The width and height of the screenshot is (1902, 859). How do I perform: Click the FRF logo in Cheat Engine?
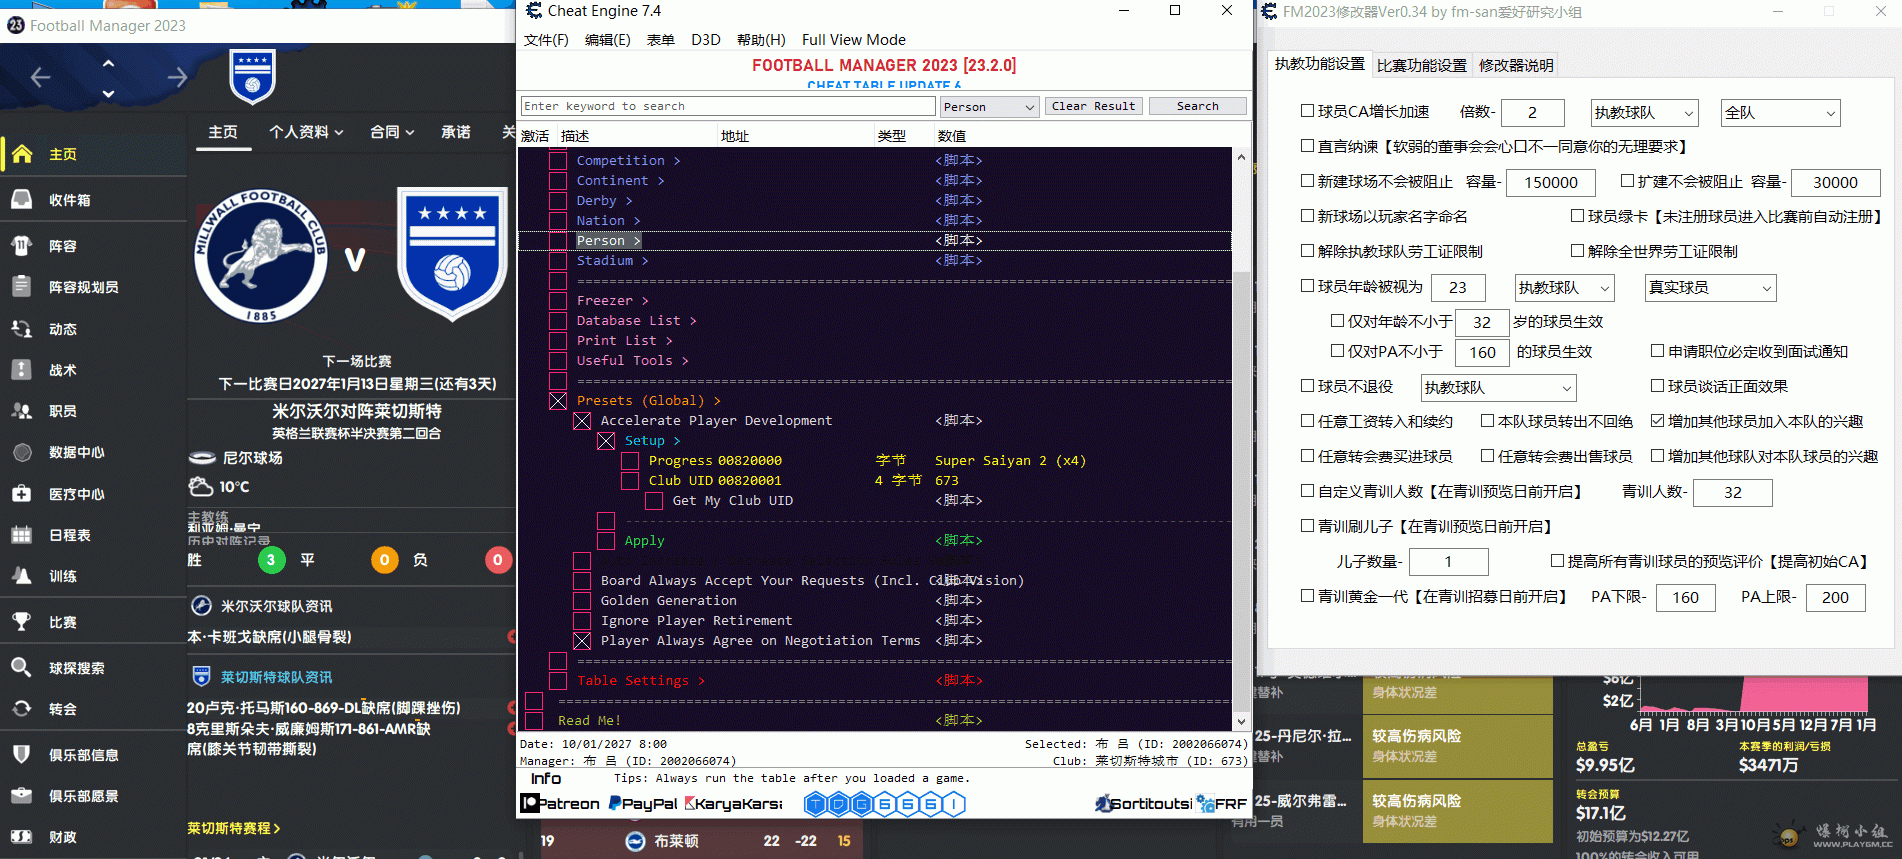click(x=1222, y=803)
